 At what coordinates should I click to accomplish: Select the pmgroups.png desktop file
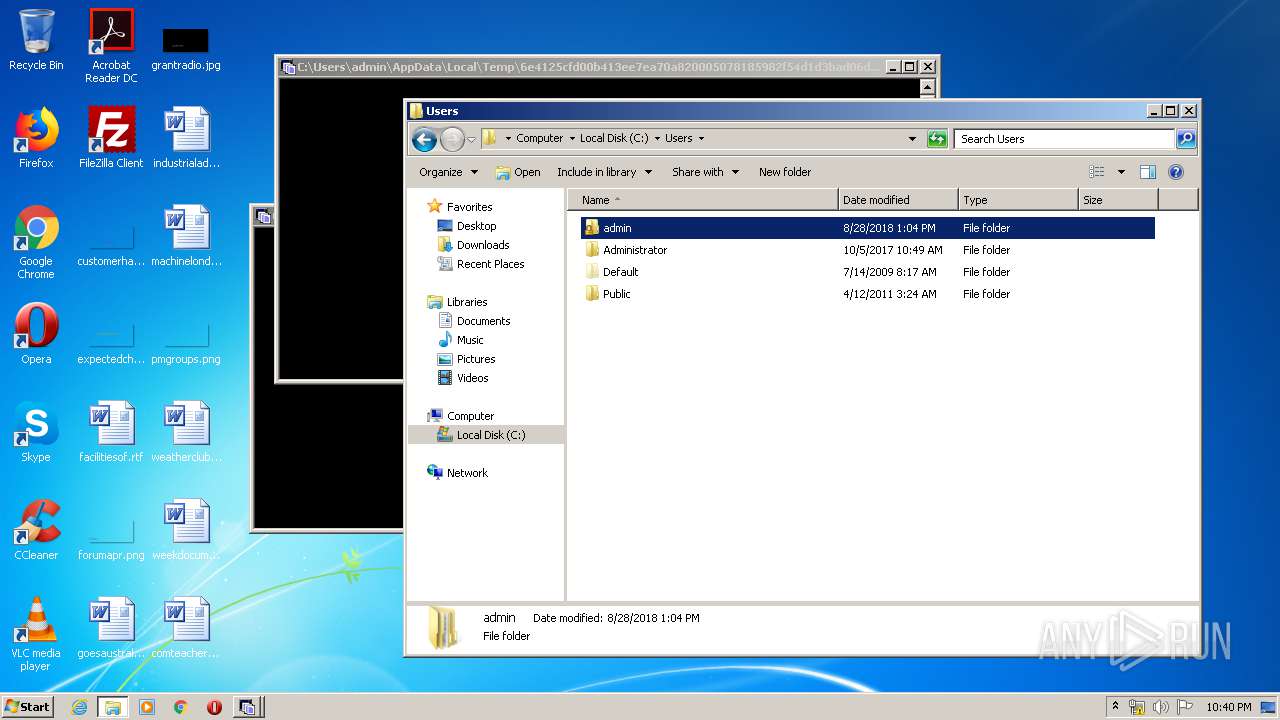coord(186,344)
